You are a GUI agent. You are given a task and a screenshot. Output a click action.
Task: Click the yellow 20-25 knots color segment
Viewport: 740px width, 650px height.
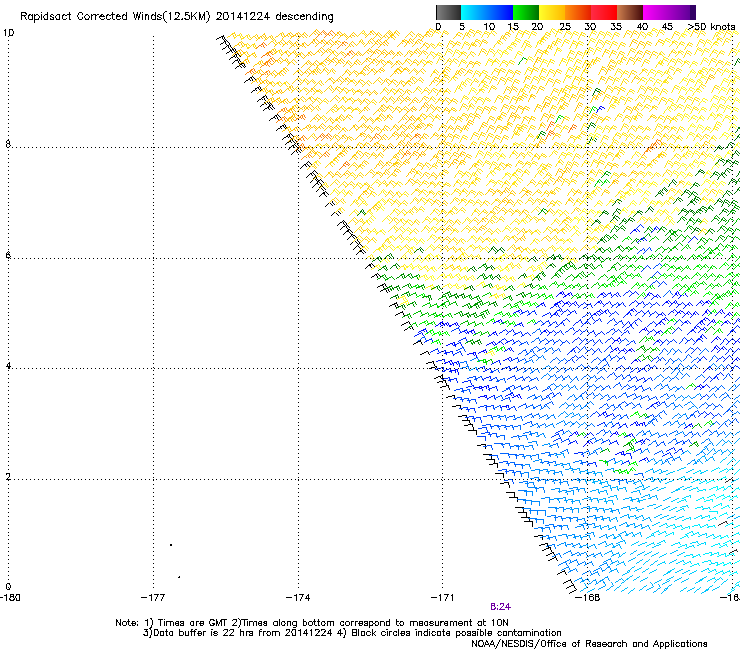552,12
